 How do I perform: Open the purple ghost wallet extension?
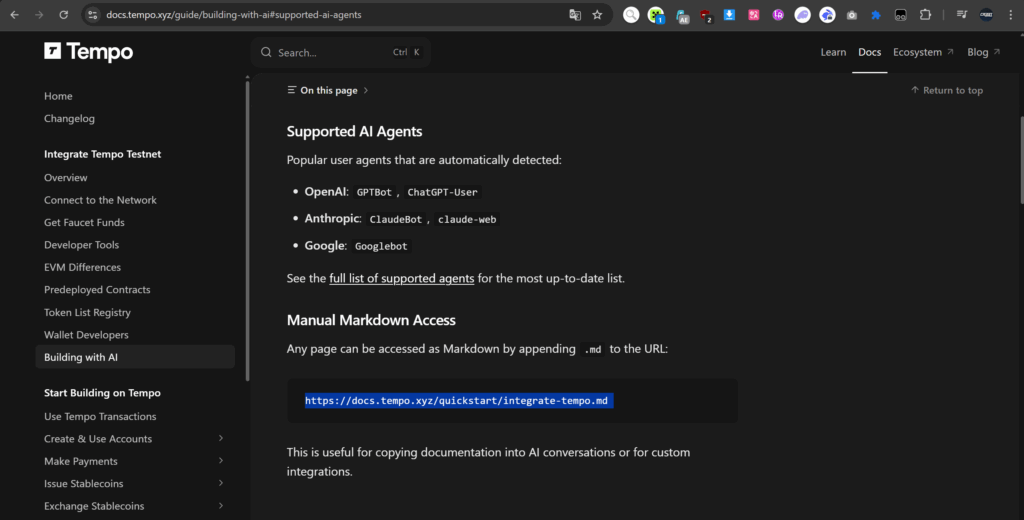pos(803,14)
